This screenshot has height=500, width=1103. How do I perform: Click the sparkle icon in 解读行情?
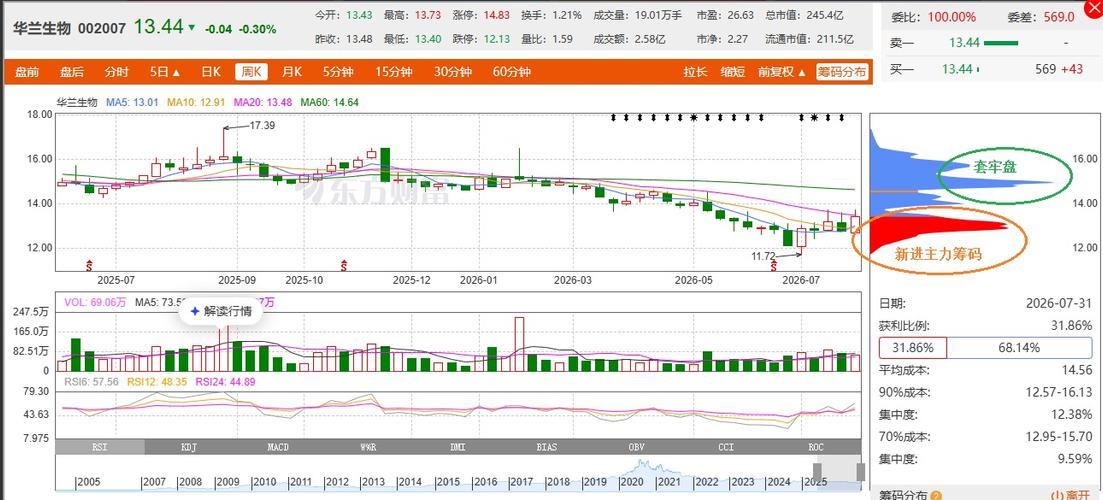pyautogui.click(x=196, y=312)
